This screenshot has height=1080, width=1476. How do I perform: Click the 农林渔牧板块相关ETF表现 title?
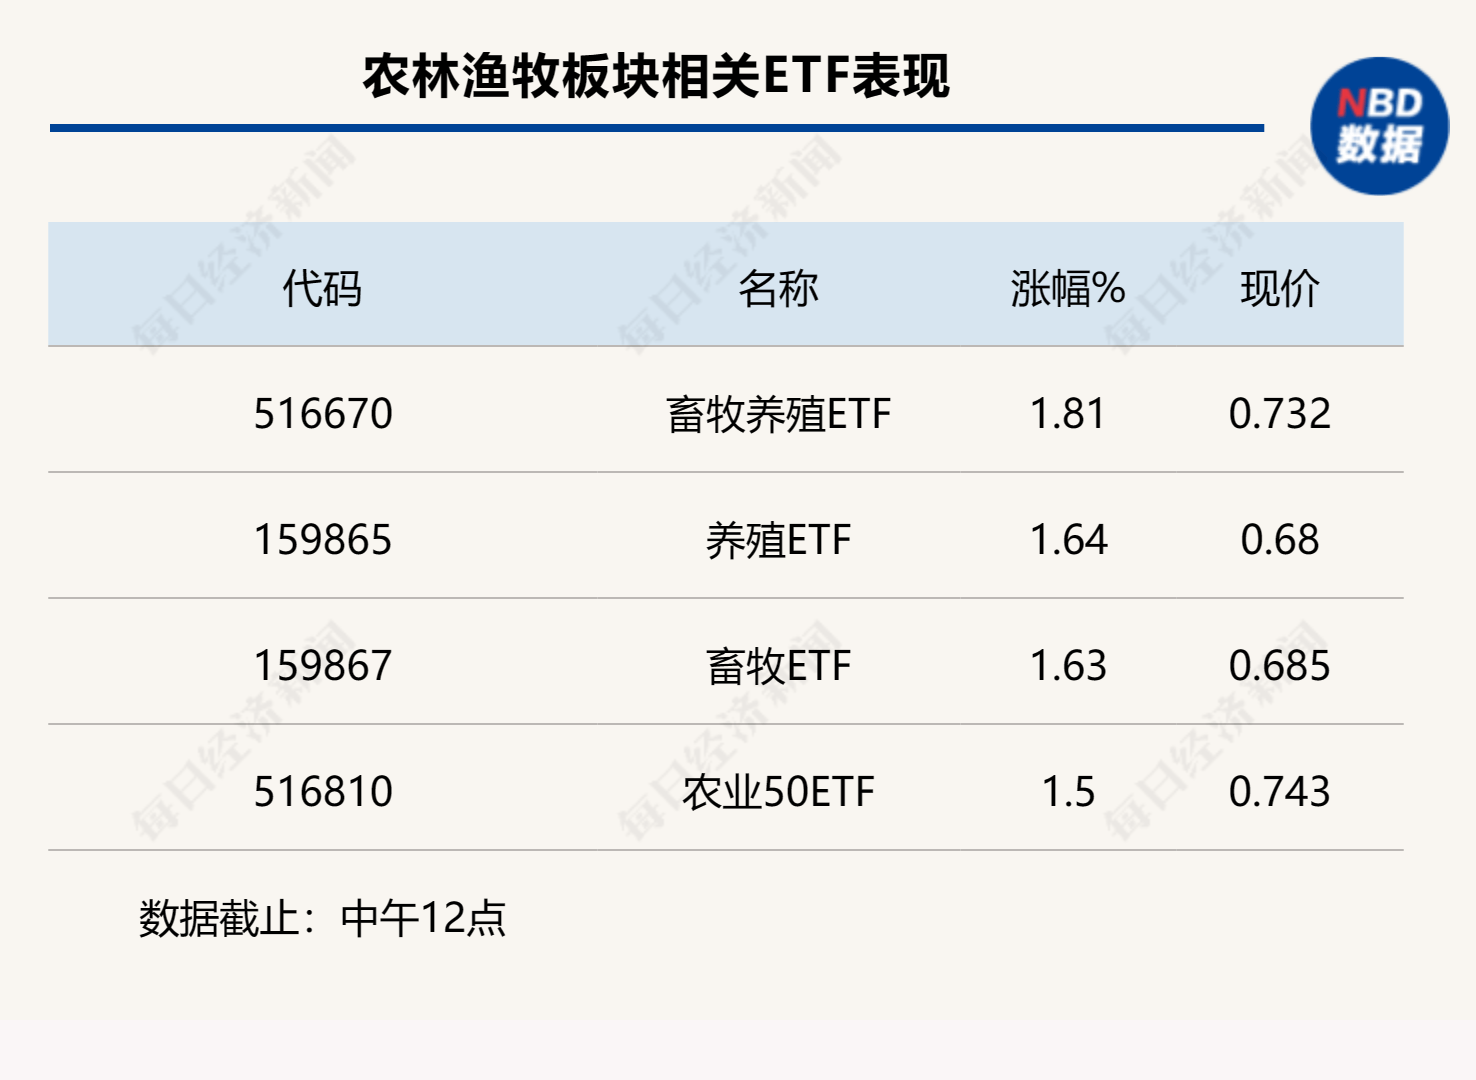[x=656, y=76]
